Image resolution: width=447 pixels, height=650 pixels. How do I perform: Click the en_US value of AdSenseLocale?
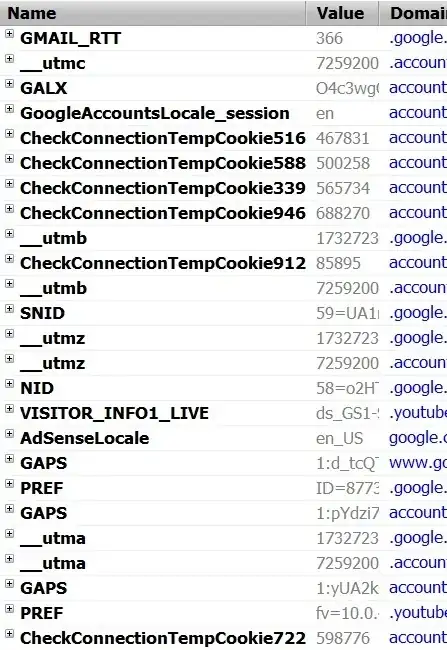340,439
